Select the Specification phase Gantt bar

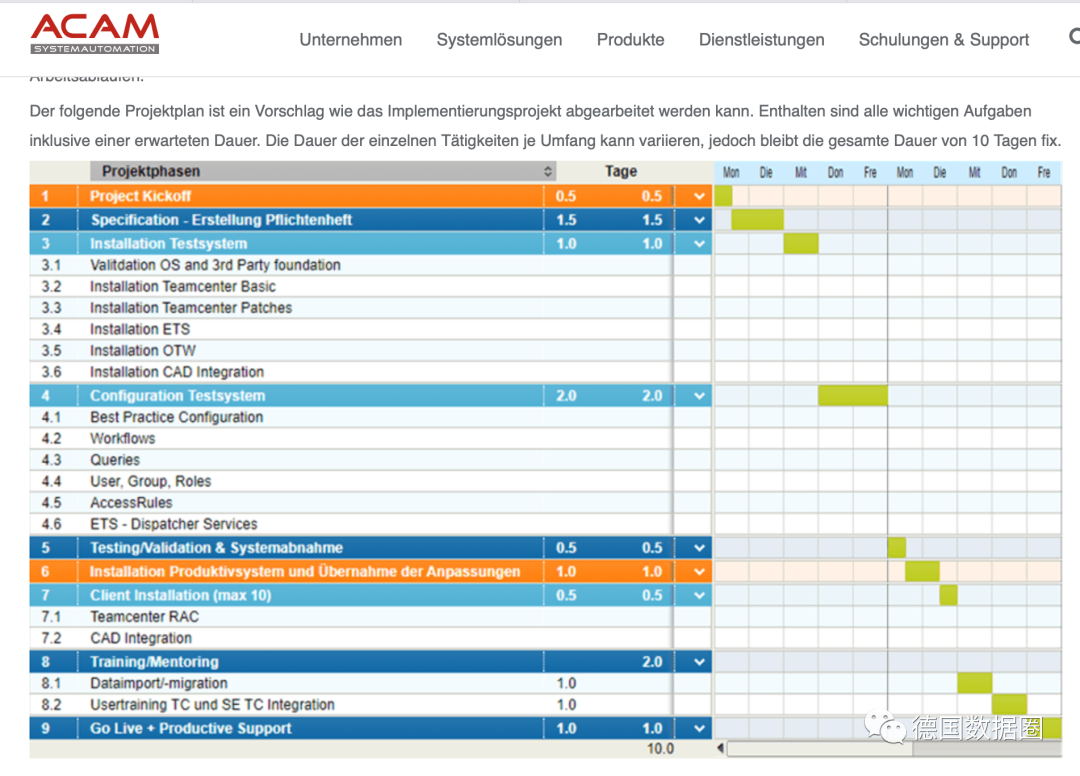pos(758,220)
